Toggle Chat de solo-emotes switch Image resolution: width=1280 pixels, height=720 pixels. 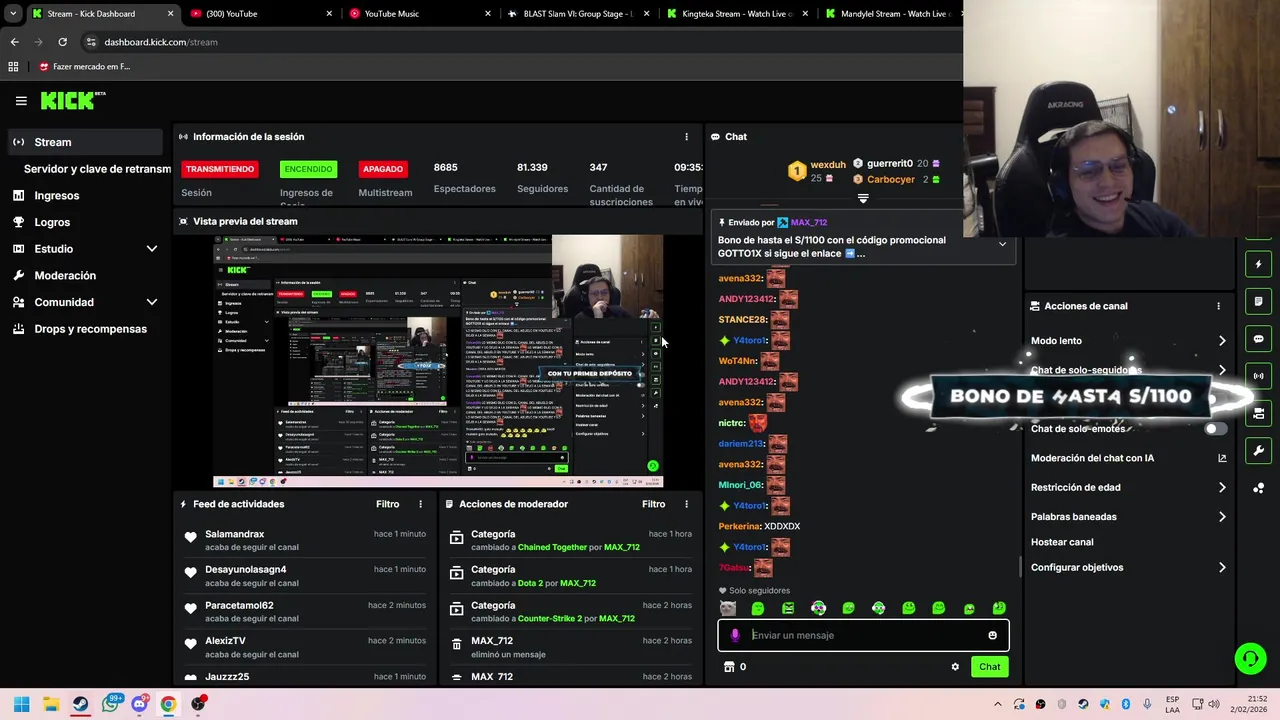1214,429
